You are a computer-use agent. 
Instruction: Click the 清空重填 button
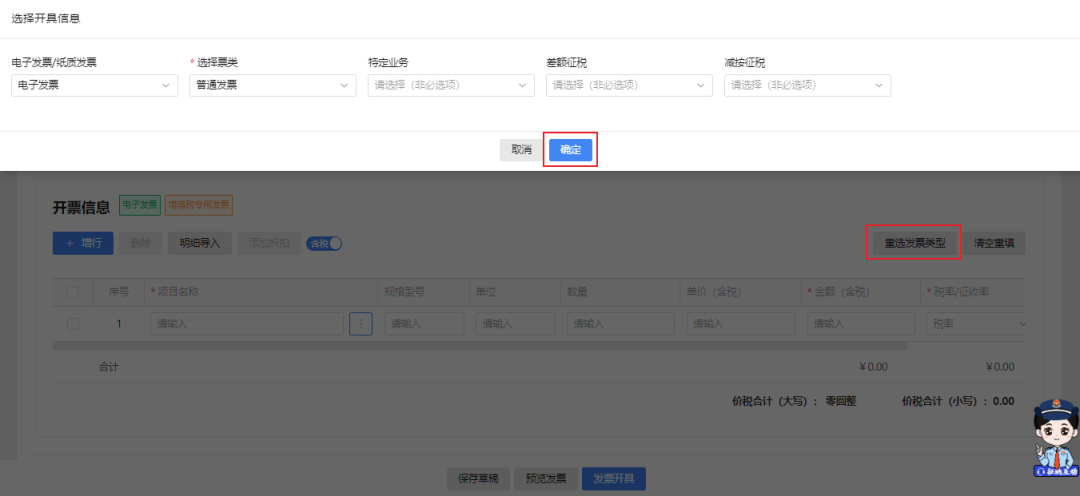[994, 243]
